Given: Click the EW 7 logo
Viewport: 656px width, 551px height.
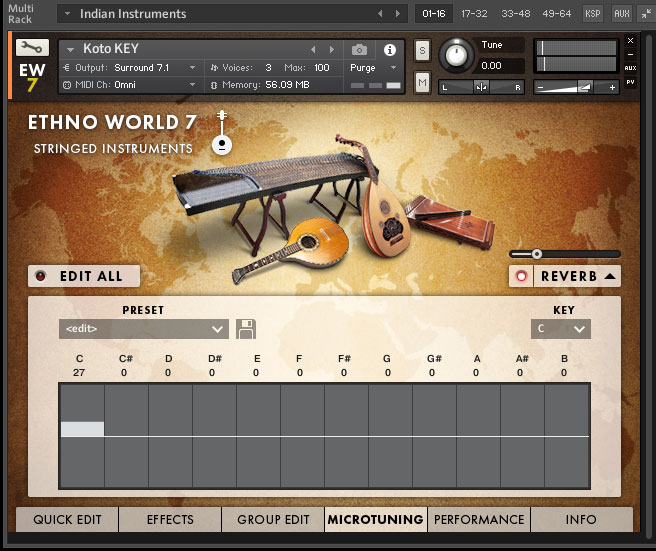Looking at the screenshot, I should pos(32,77).
